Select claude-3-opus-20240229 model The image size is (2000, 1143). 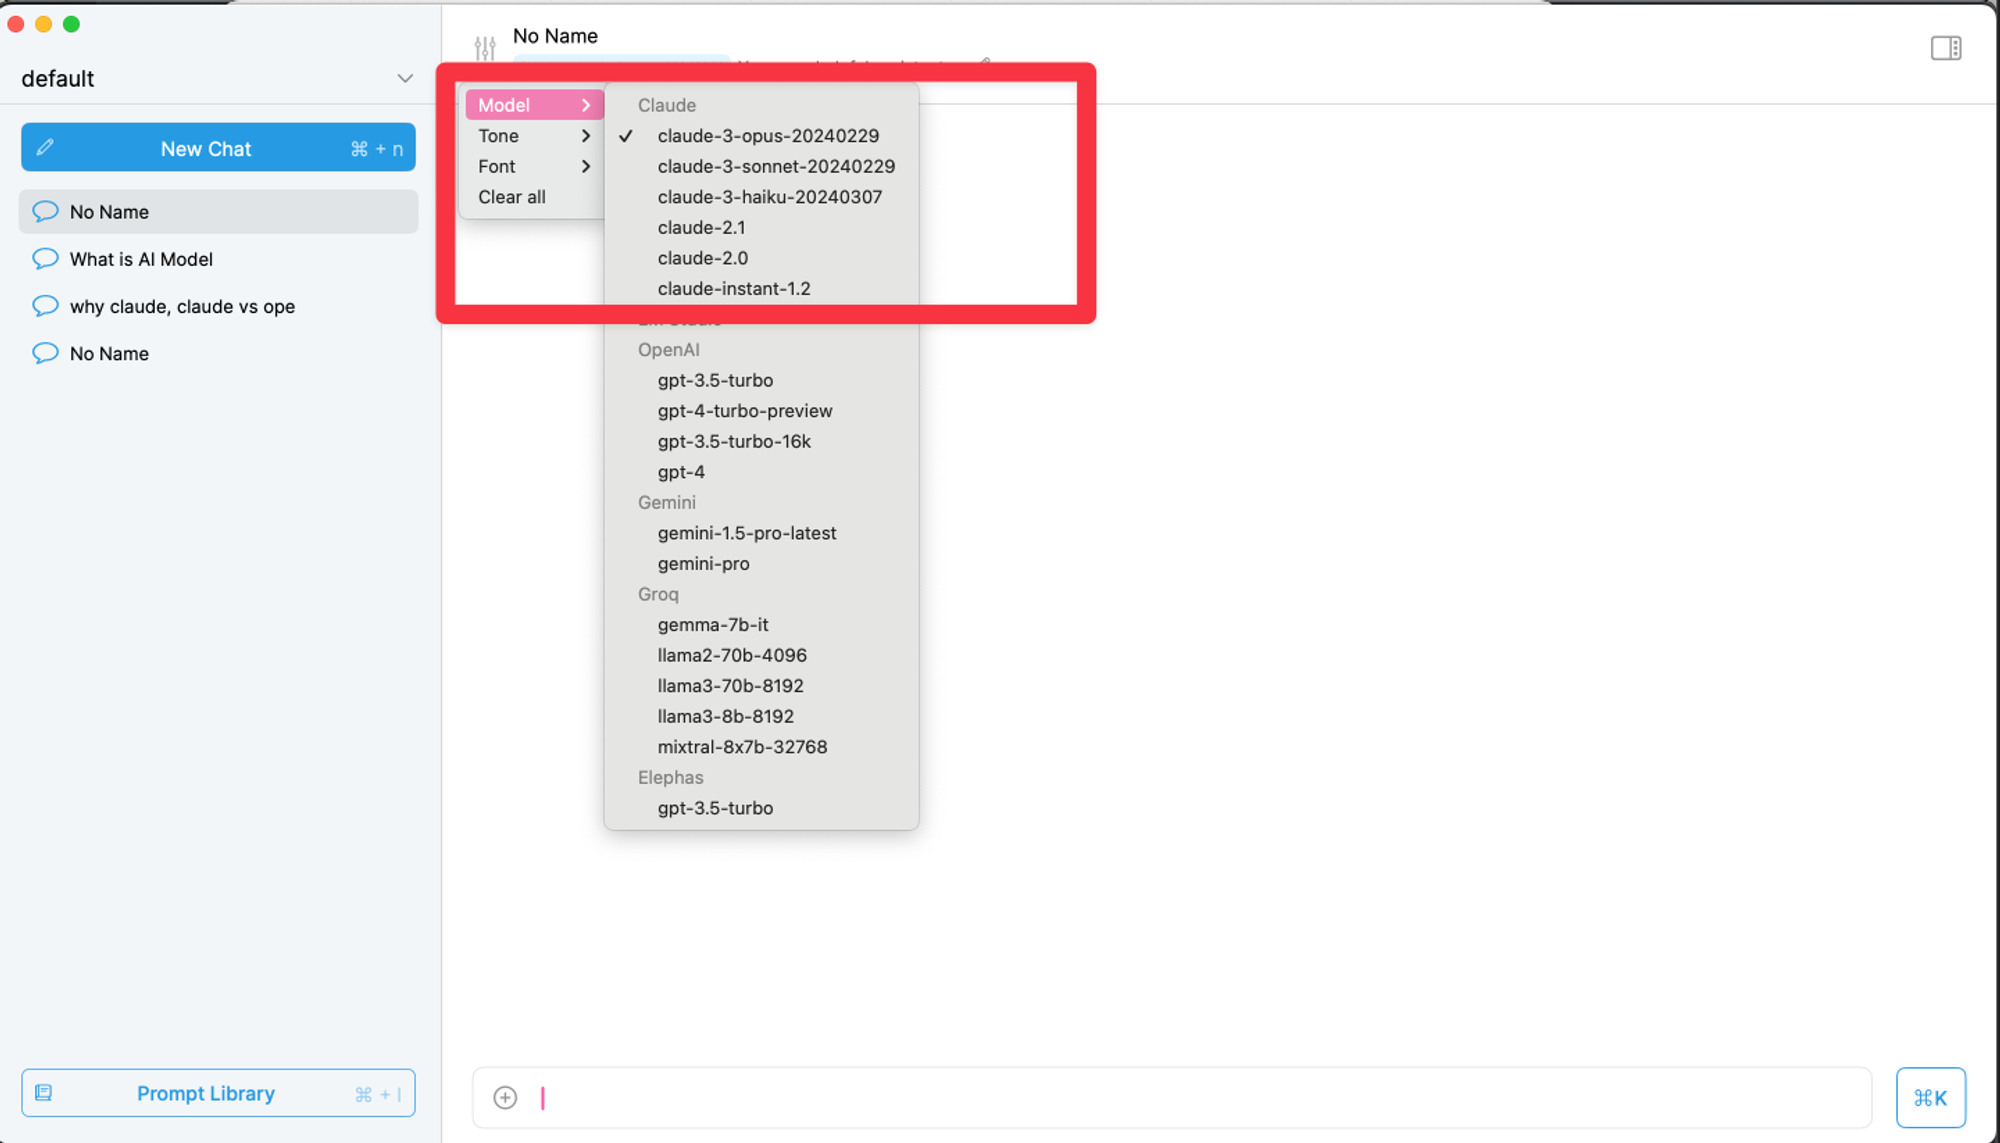(x=768, y=135)
